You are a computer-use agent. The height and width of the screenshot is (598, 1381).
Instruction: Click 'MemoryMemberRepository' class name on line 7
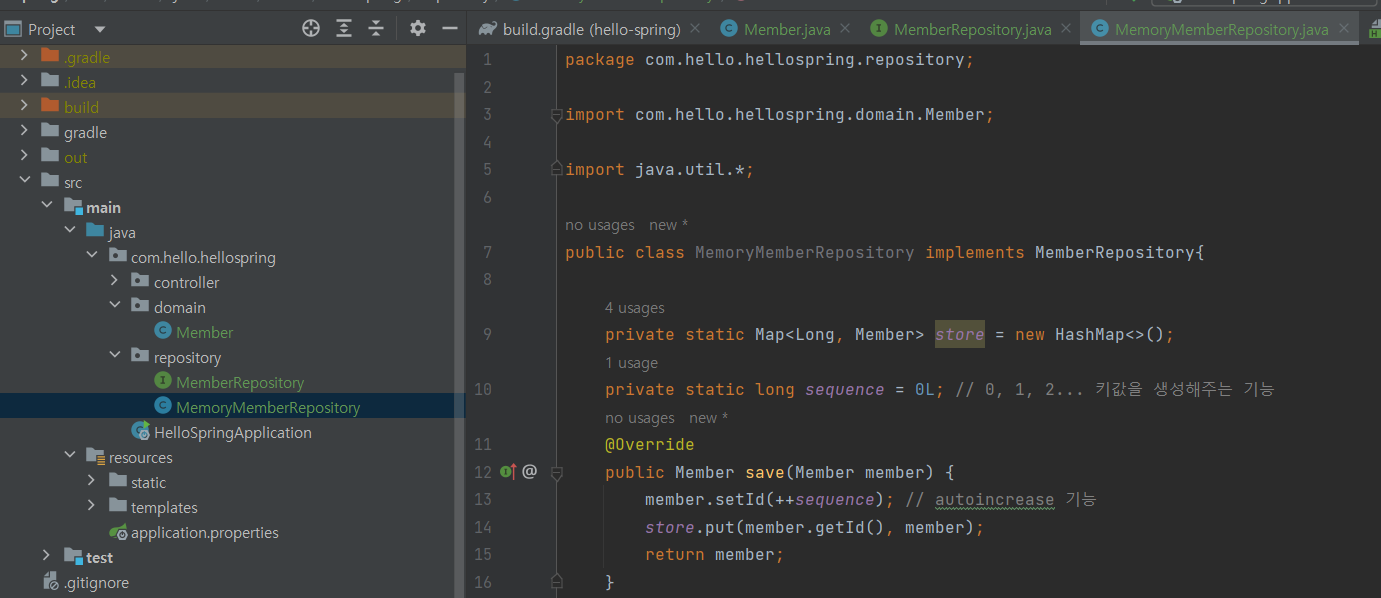(x=805, y=252)
